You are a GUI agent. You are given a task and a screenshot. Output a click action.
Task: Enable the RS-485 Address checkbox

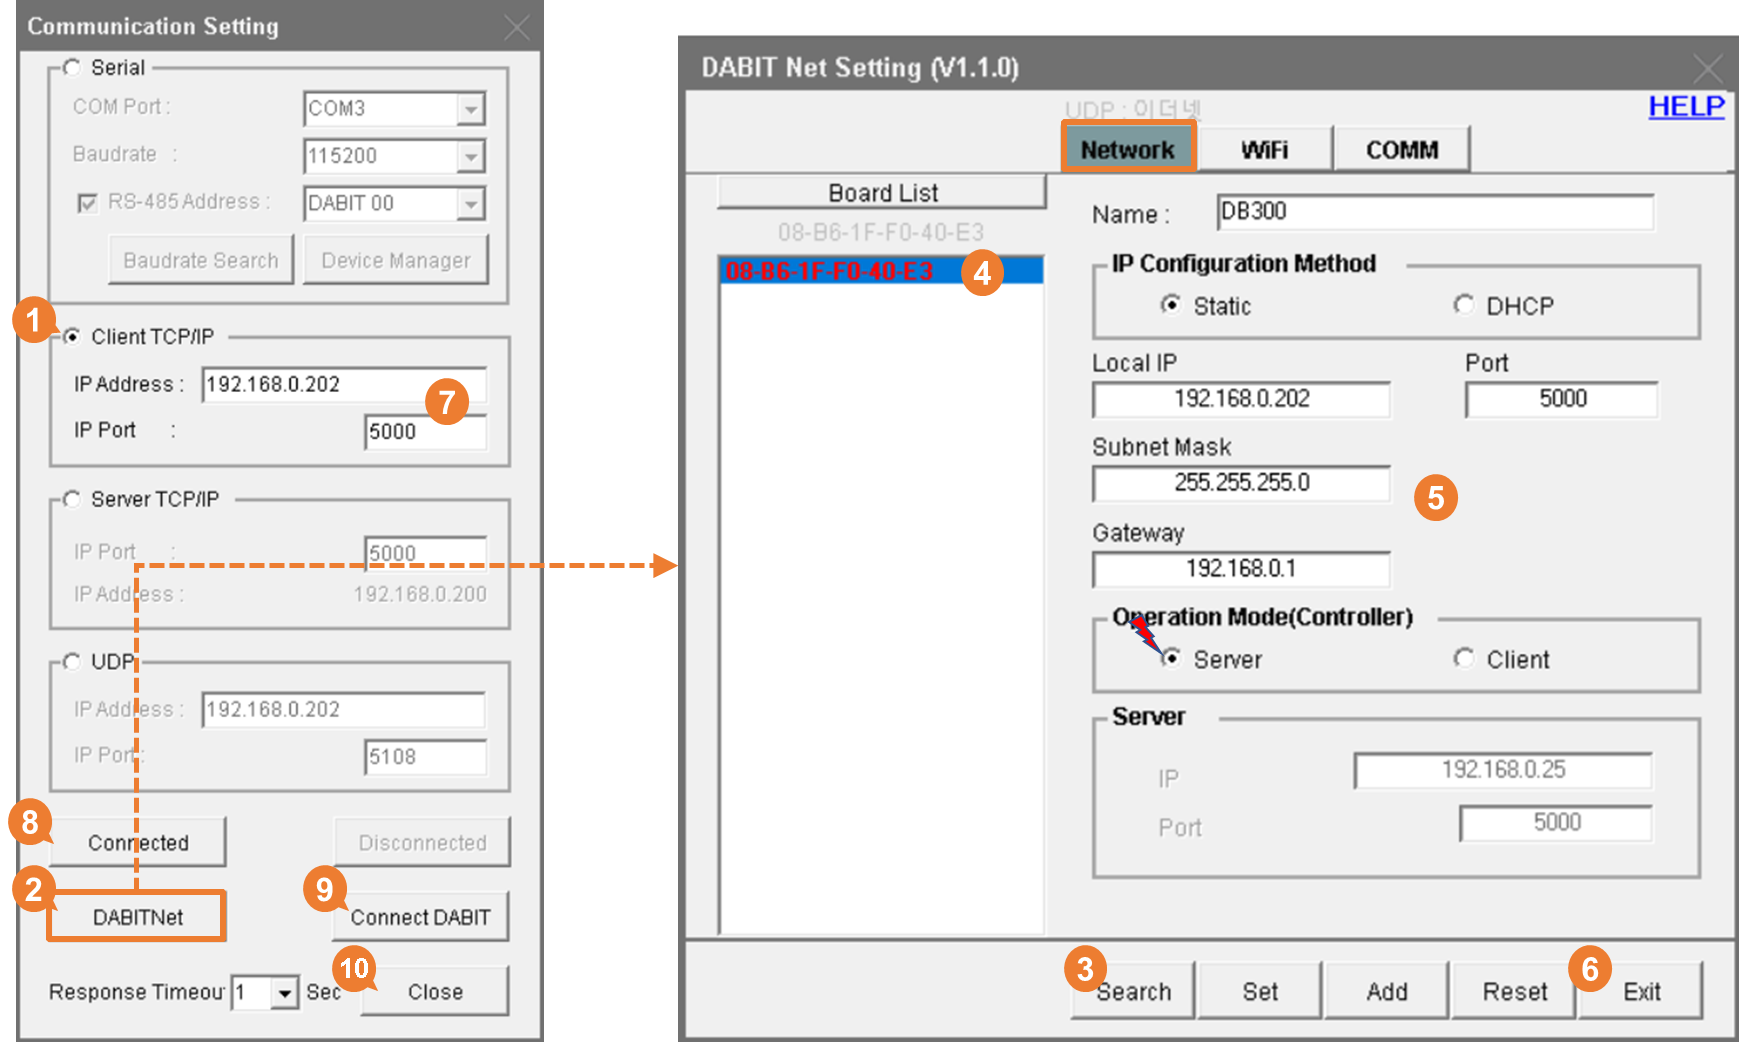click(87, 201)
